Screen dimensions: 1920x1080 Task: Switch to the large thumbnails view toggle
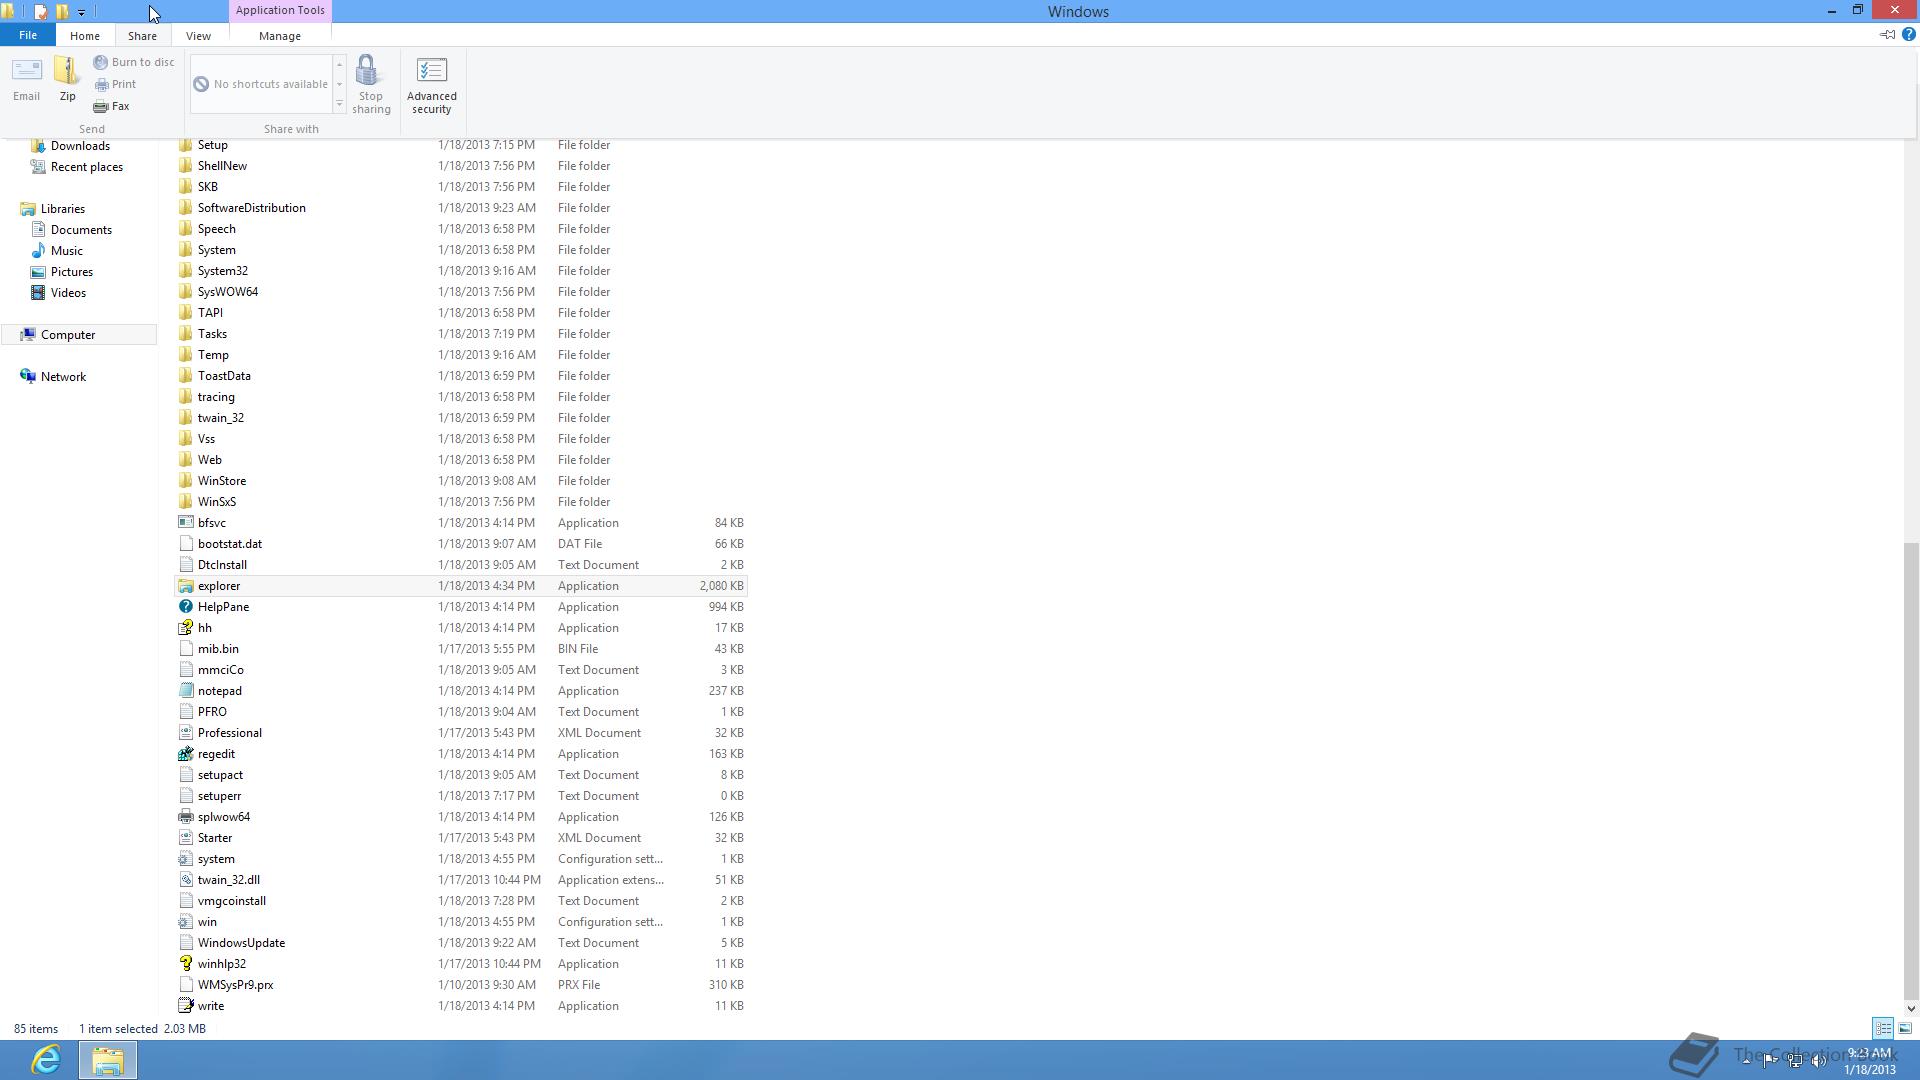(1905, 1028)
